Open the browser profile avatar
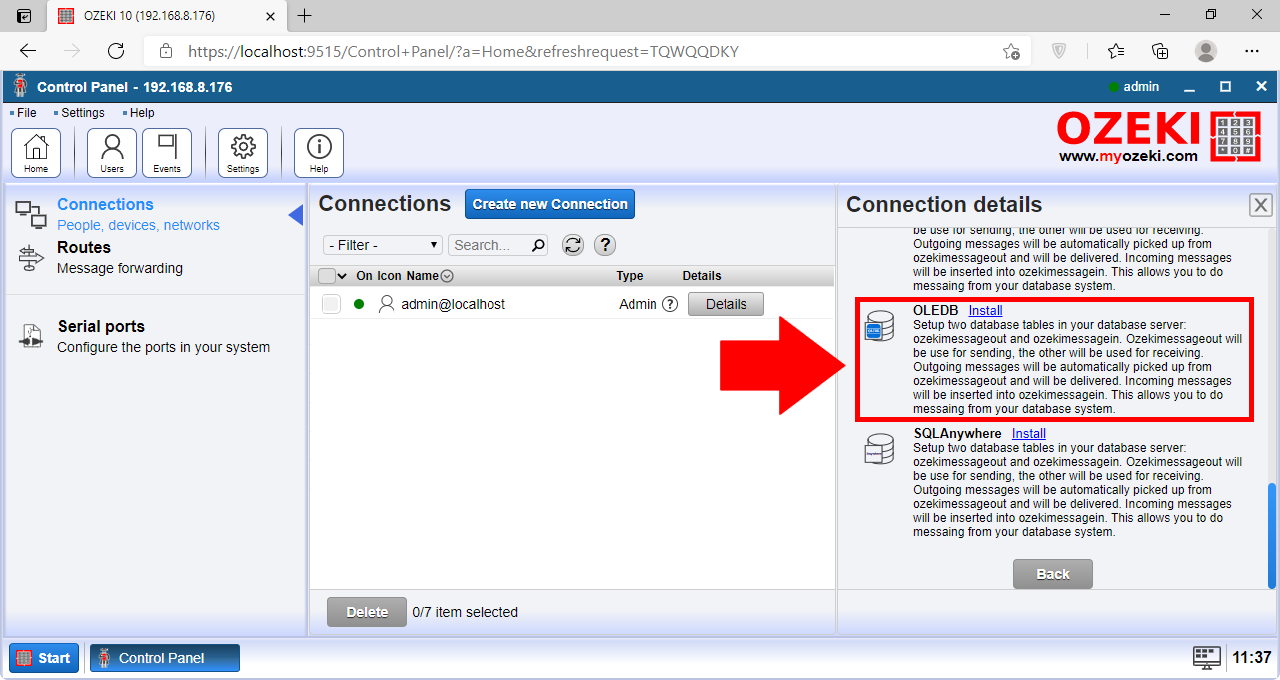The height and width of the screenshot is (680, 1280). 1207,51
